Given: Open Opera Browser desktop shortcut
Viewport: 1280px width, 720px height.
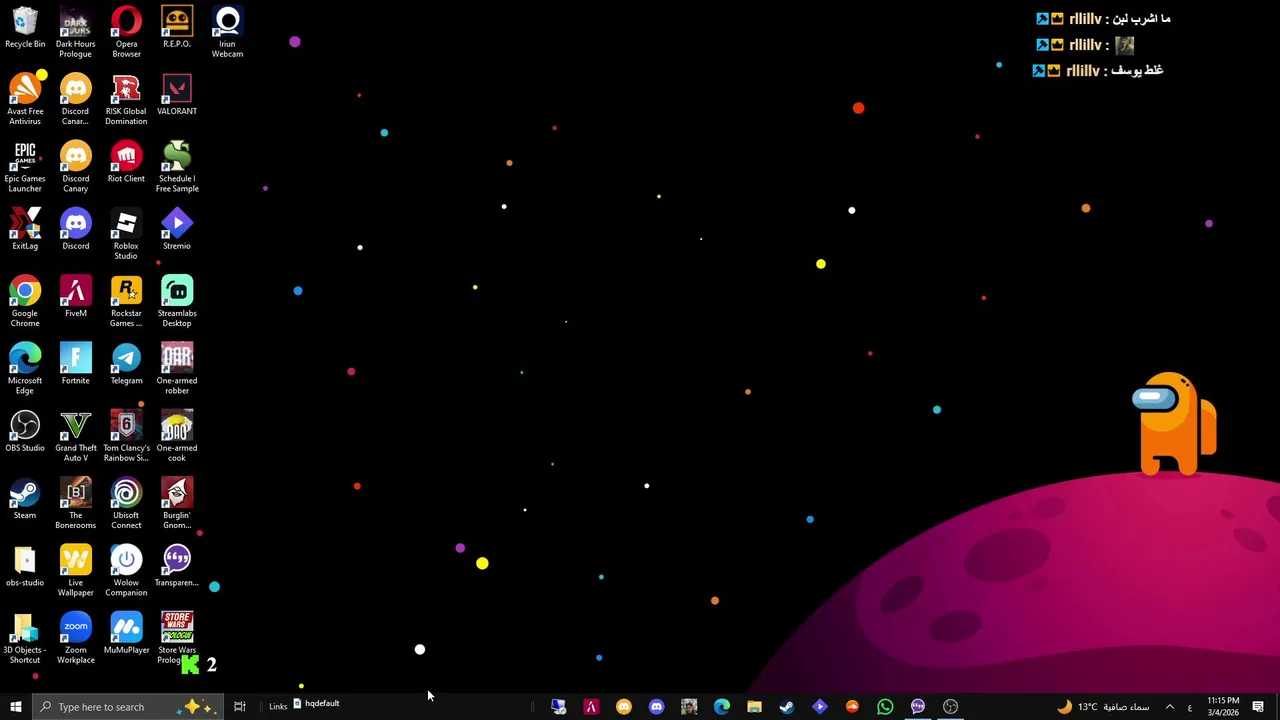Looking at the screenshot, I should point(126,33).
